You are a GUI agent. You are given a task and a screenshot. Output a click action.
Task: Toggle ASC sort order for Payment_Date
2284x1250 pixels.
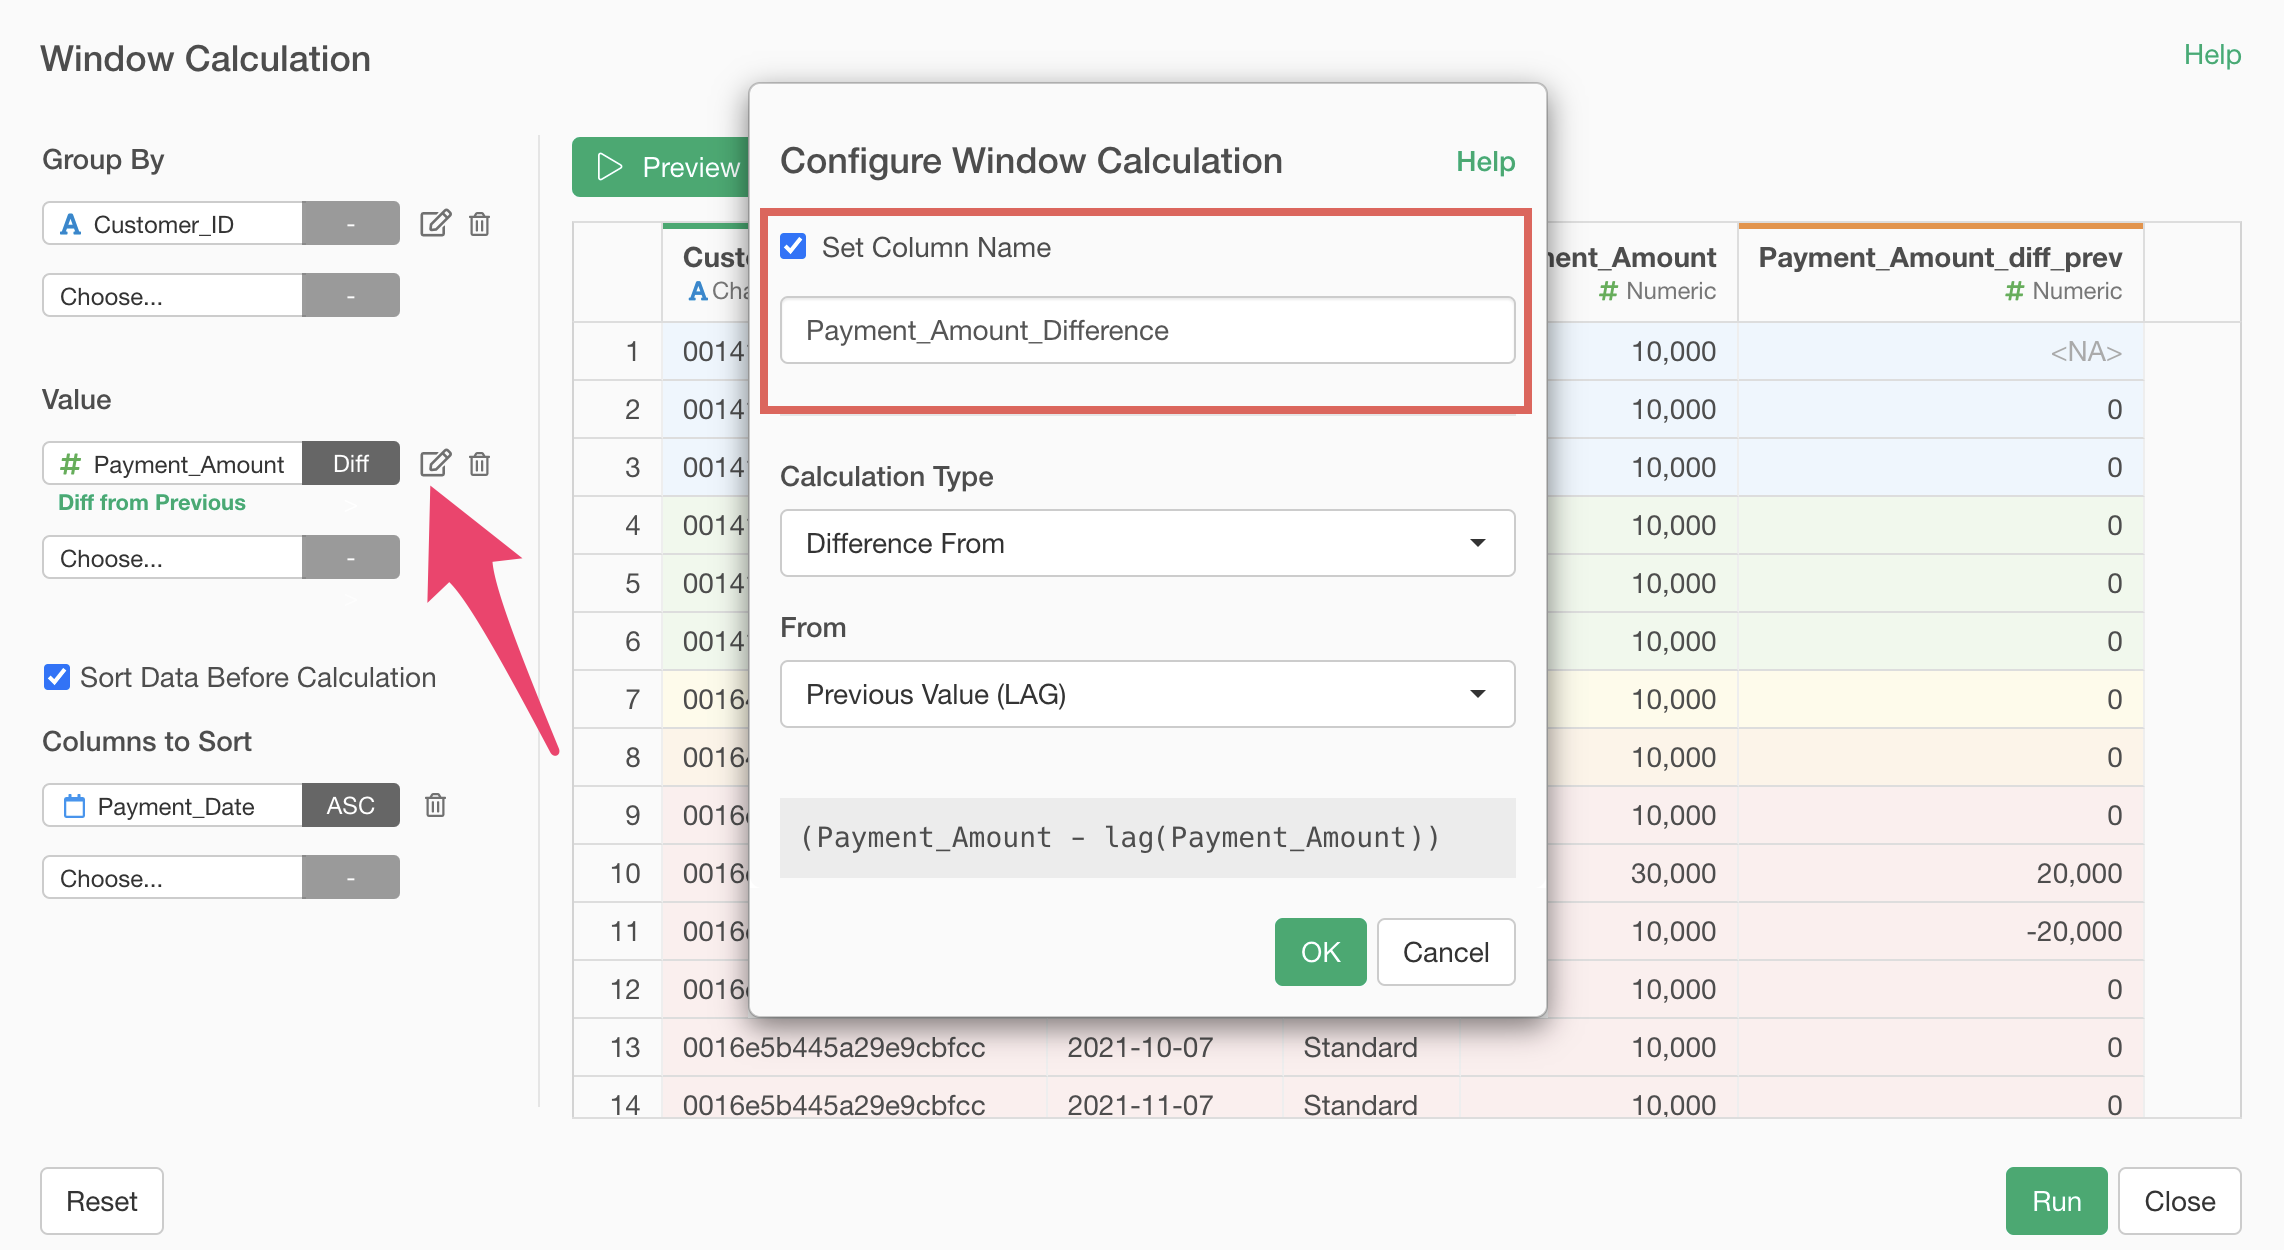click(350, 805)
